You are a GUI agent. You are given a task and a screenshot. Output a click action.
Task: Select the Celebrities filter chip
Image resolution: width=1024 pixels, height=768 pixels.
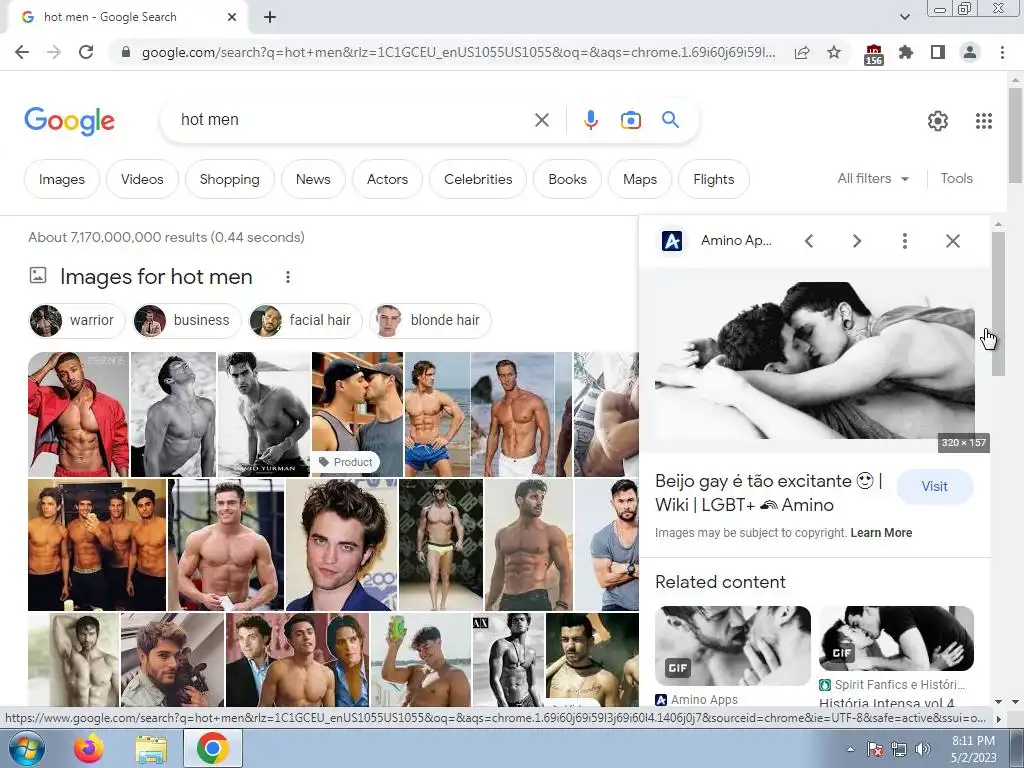point(478,179)
